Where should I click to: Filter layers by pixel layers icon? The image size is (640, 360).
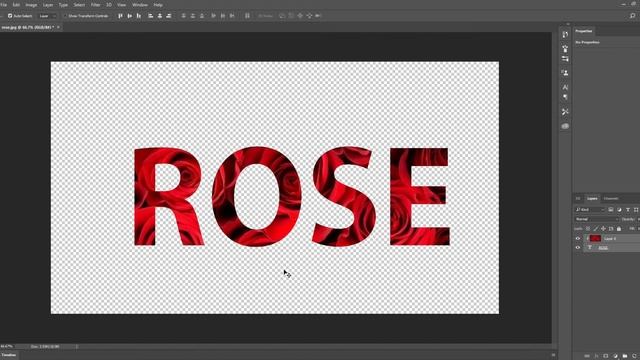click(x=611, y=210)
